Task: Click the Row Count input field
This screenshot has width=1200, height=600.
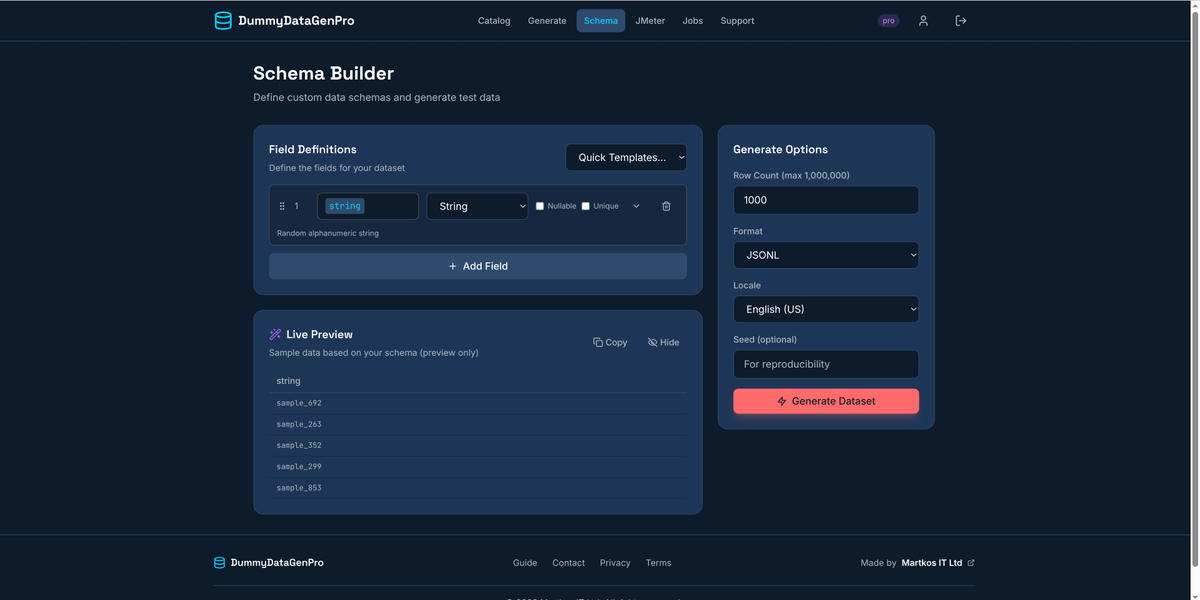Action: (x=826, y=200)
